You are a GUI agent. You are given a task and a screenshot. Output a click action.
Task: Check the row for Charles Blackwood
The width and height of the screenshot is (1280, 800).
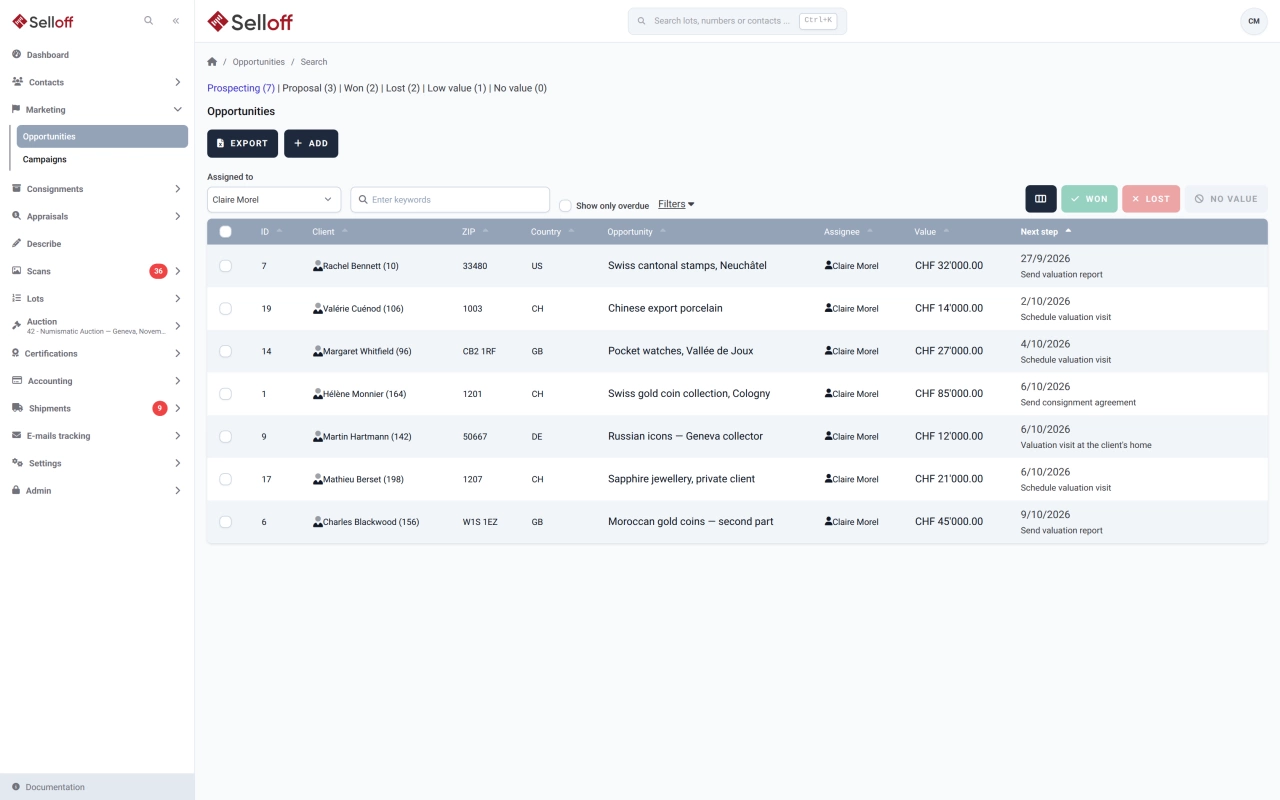pos(225,522)
